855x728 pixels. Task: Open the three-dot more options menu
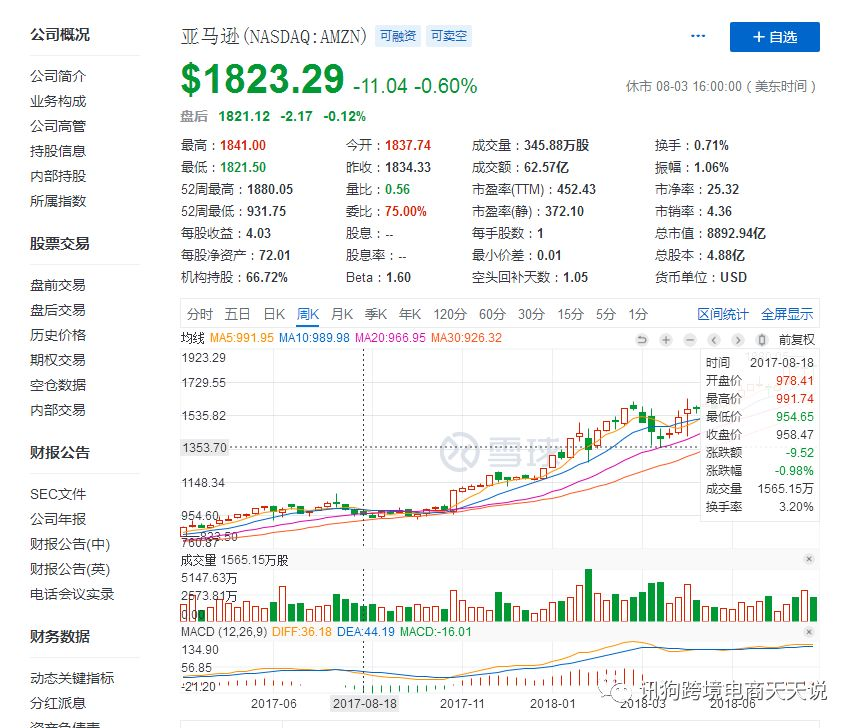coord(698,36)
